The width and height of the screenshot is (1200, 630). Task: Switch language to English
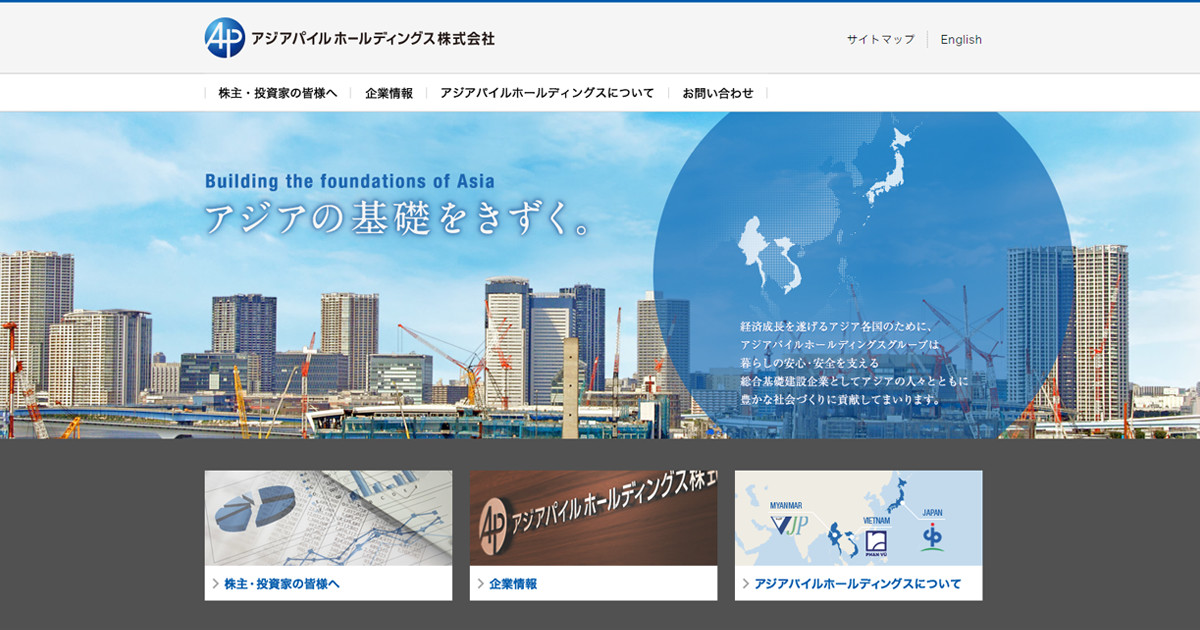tap(961, 40)
